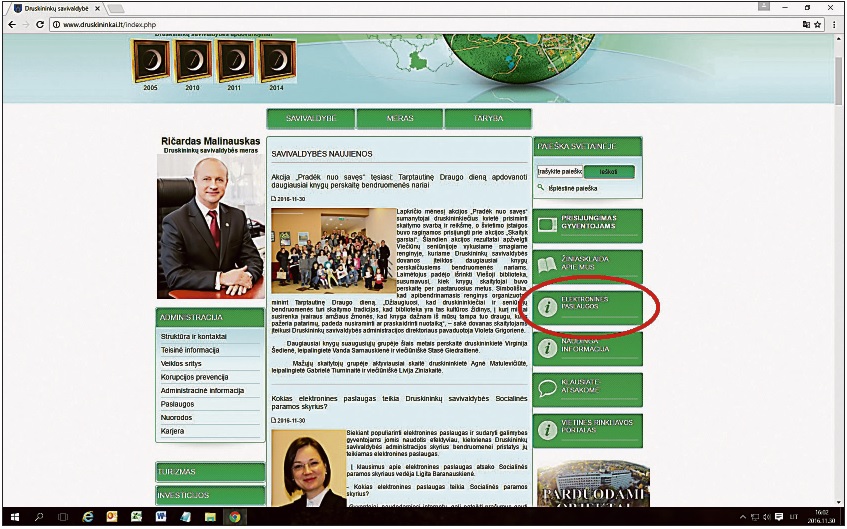Open the TARYBA tab

coord(488,118)
